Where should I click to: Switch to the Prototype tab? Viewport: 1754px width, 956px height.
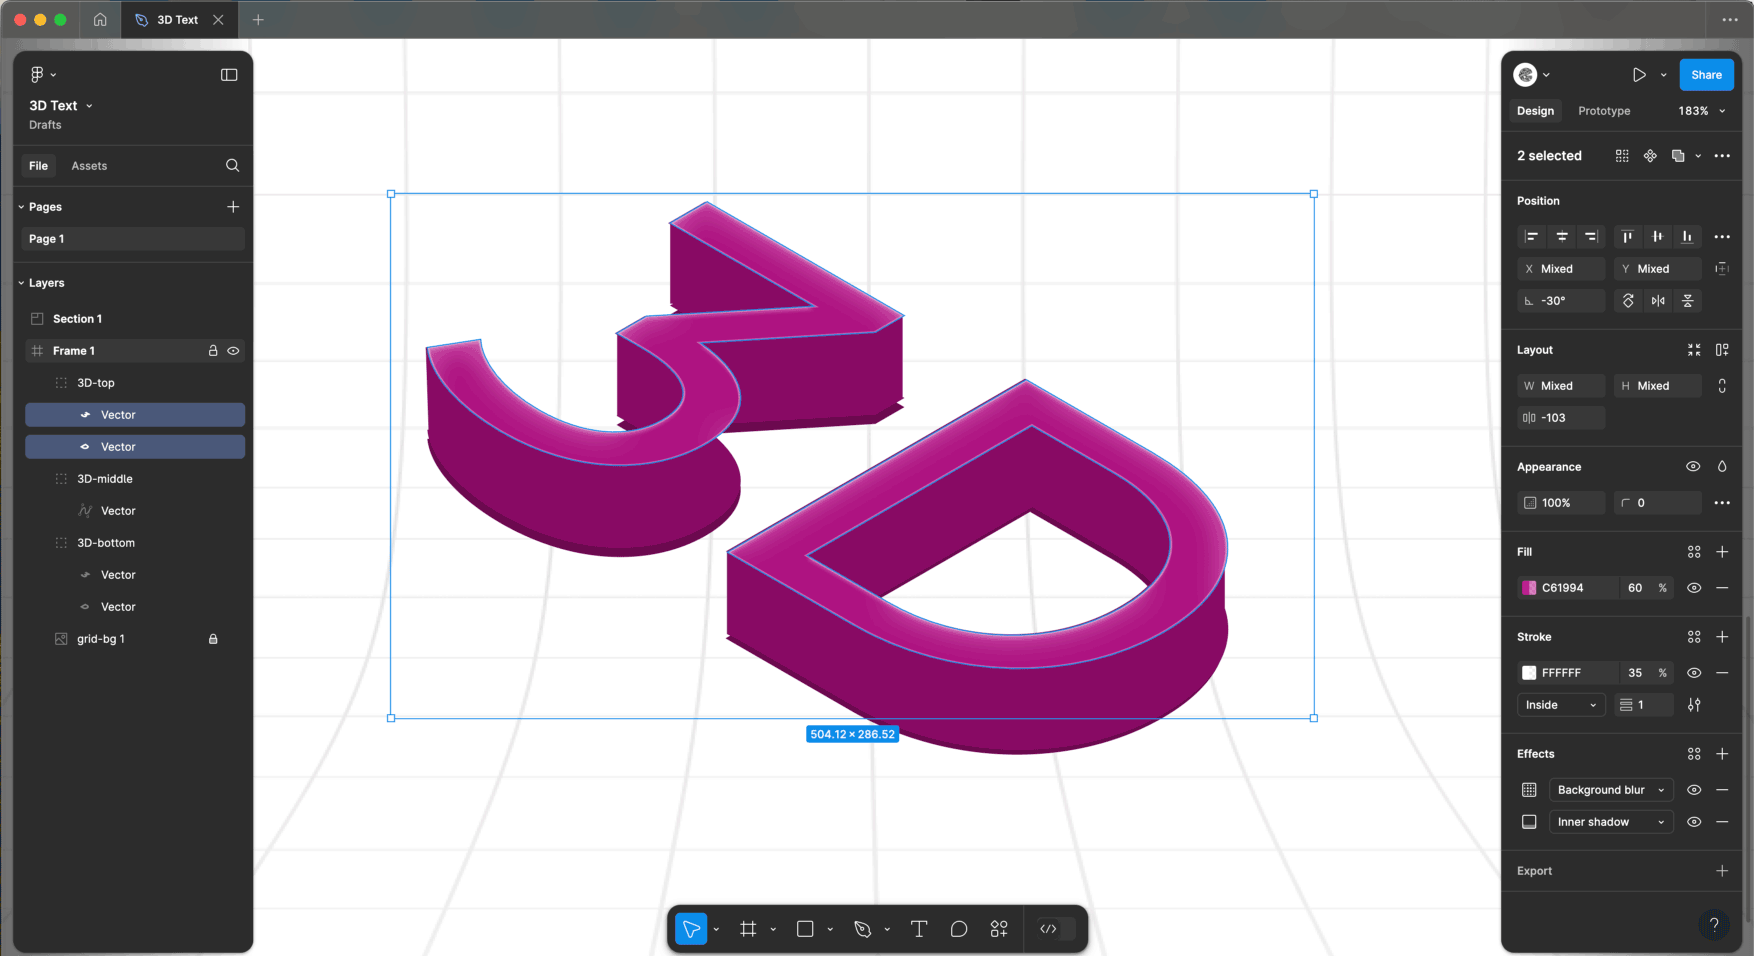click(x=1604, y=111)
